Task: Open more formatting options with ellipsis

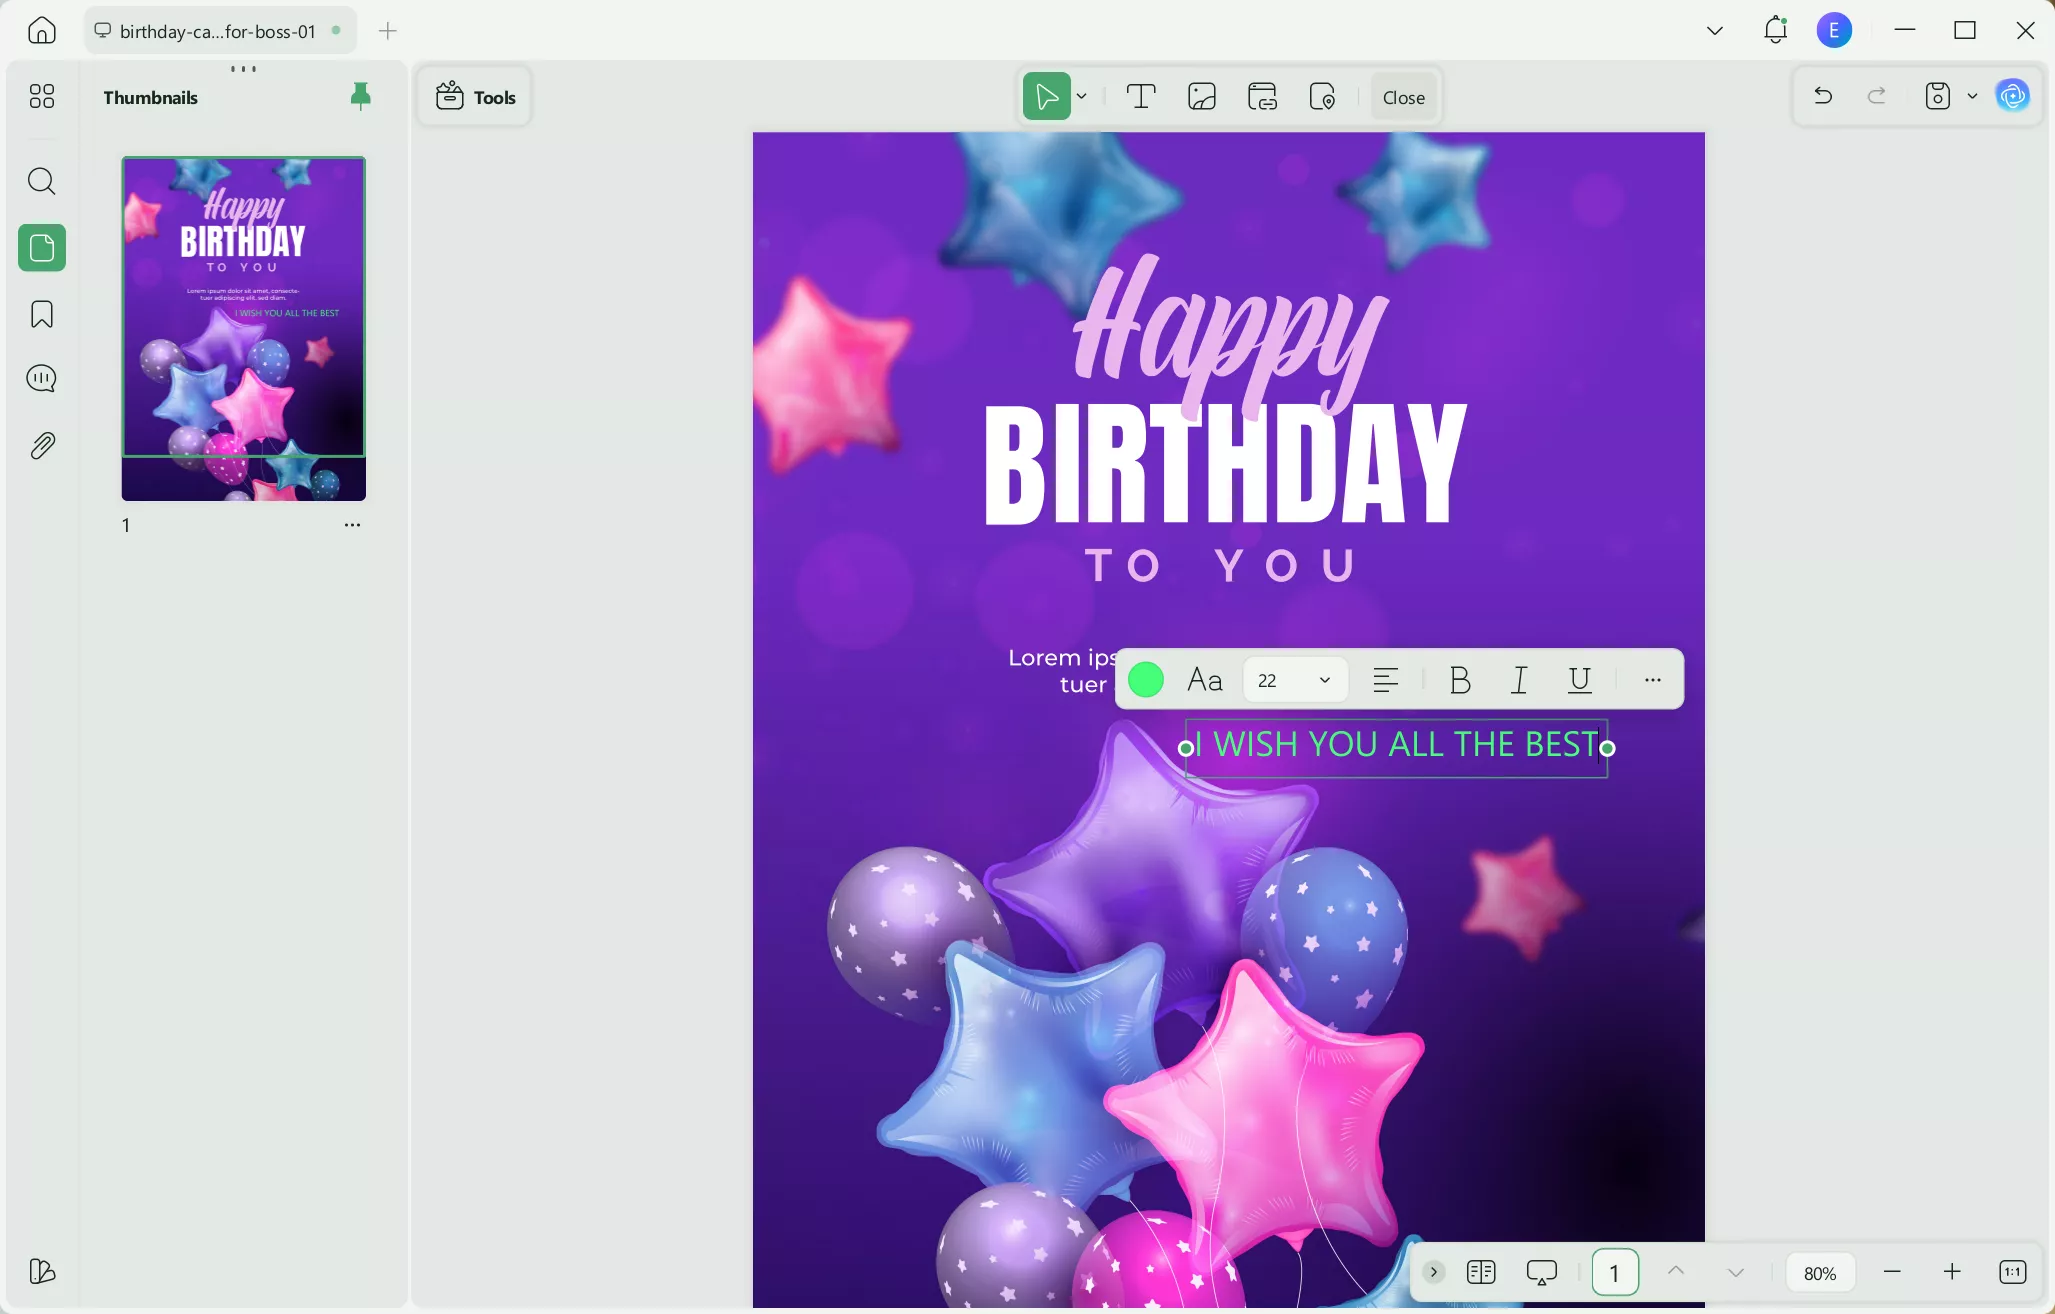Action: coord(1652,680)
